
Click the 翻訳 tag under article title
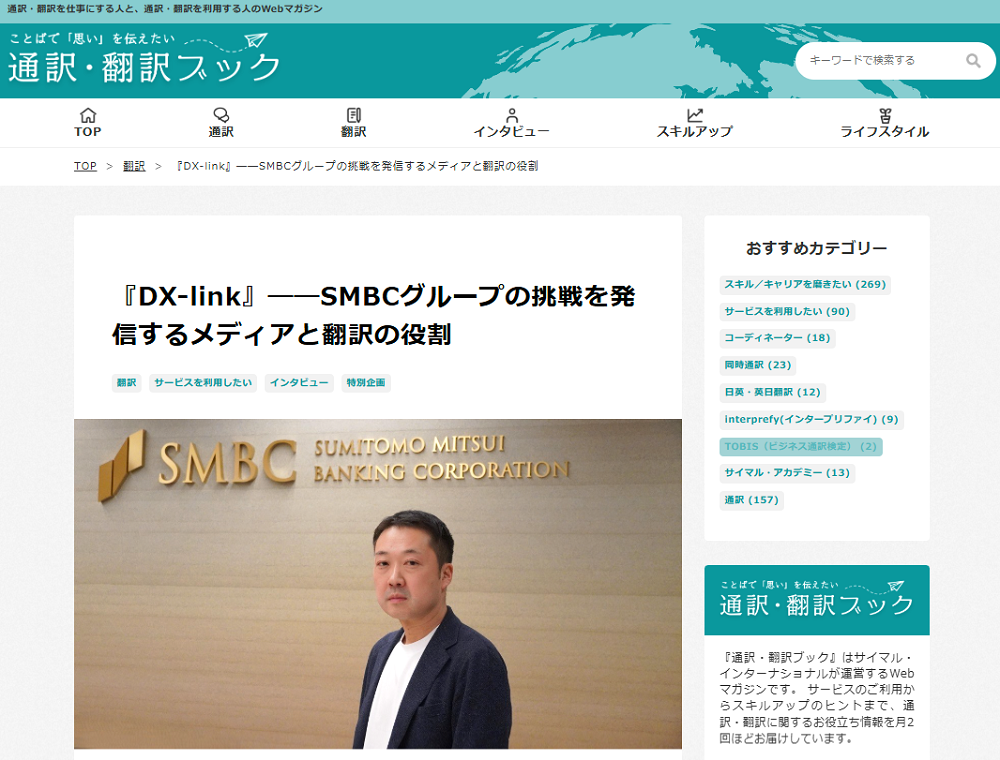coord(126,383)
